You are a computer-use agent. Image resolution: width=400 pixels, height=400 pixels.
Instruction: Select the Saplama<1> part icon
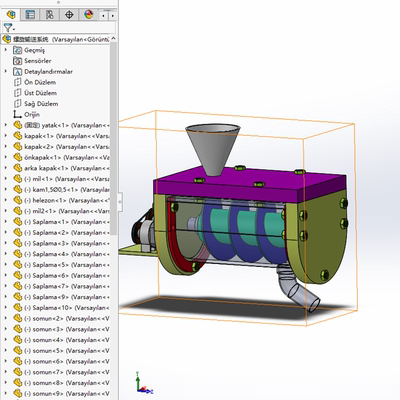coord(18,222)
